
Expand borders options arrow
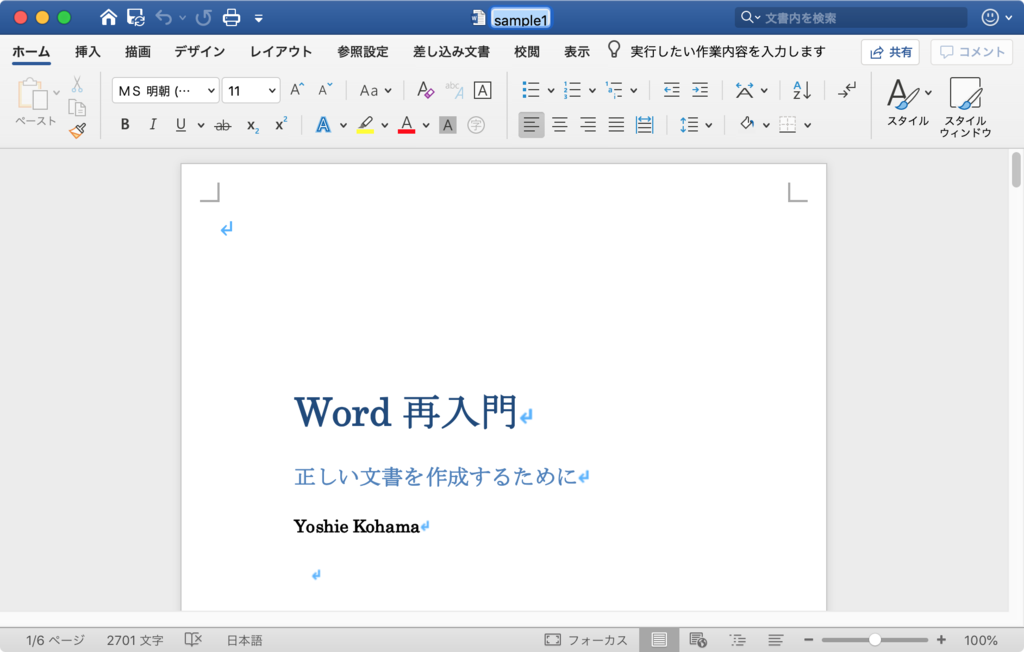808,125
